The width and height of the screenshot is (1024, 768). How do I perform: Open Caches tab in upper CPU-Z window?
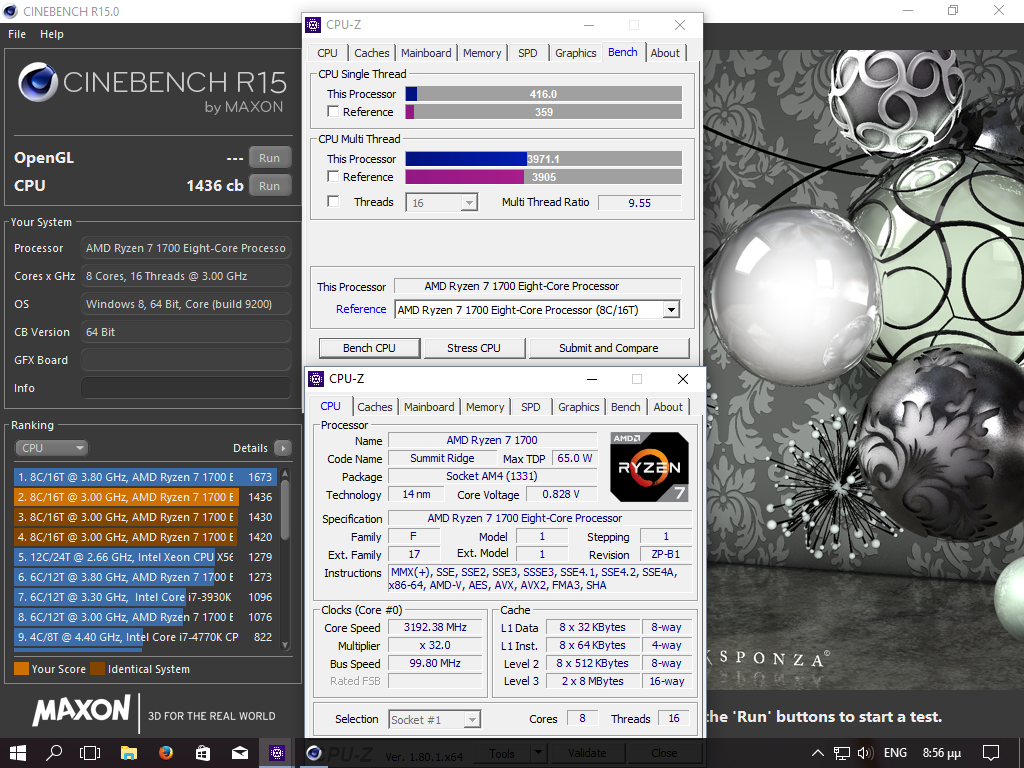[372, 53]
